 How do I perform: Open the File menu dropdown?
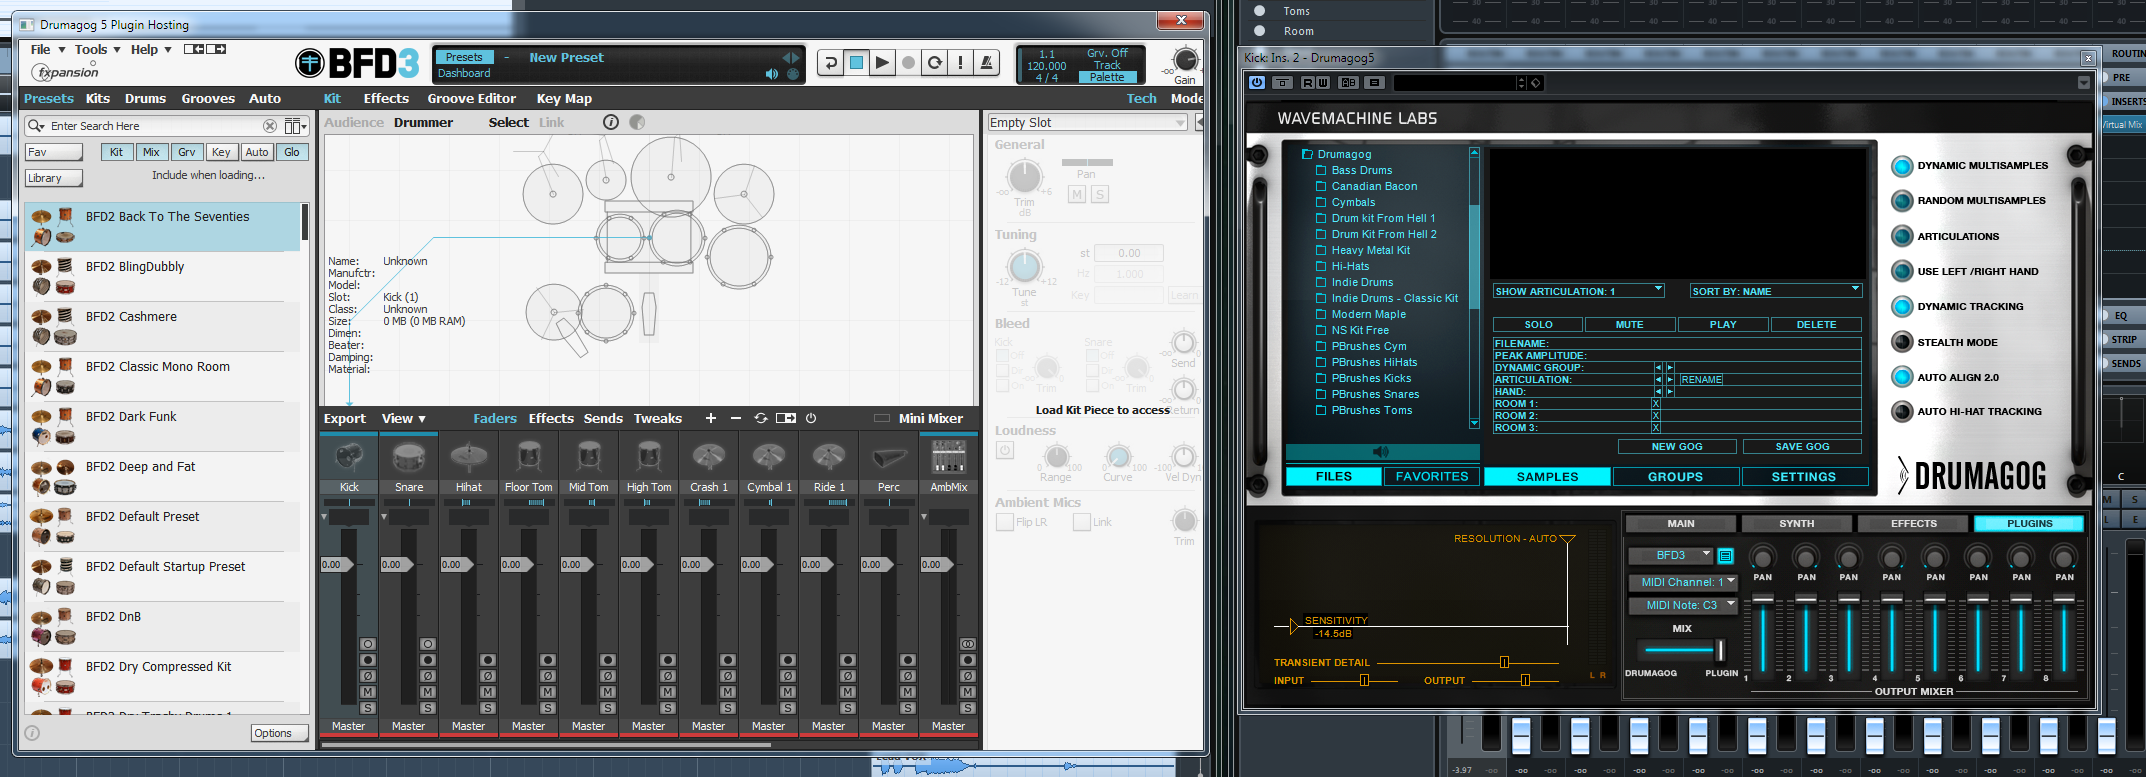click(x=48, y=49)
